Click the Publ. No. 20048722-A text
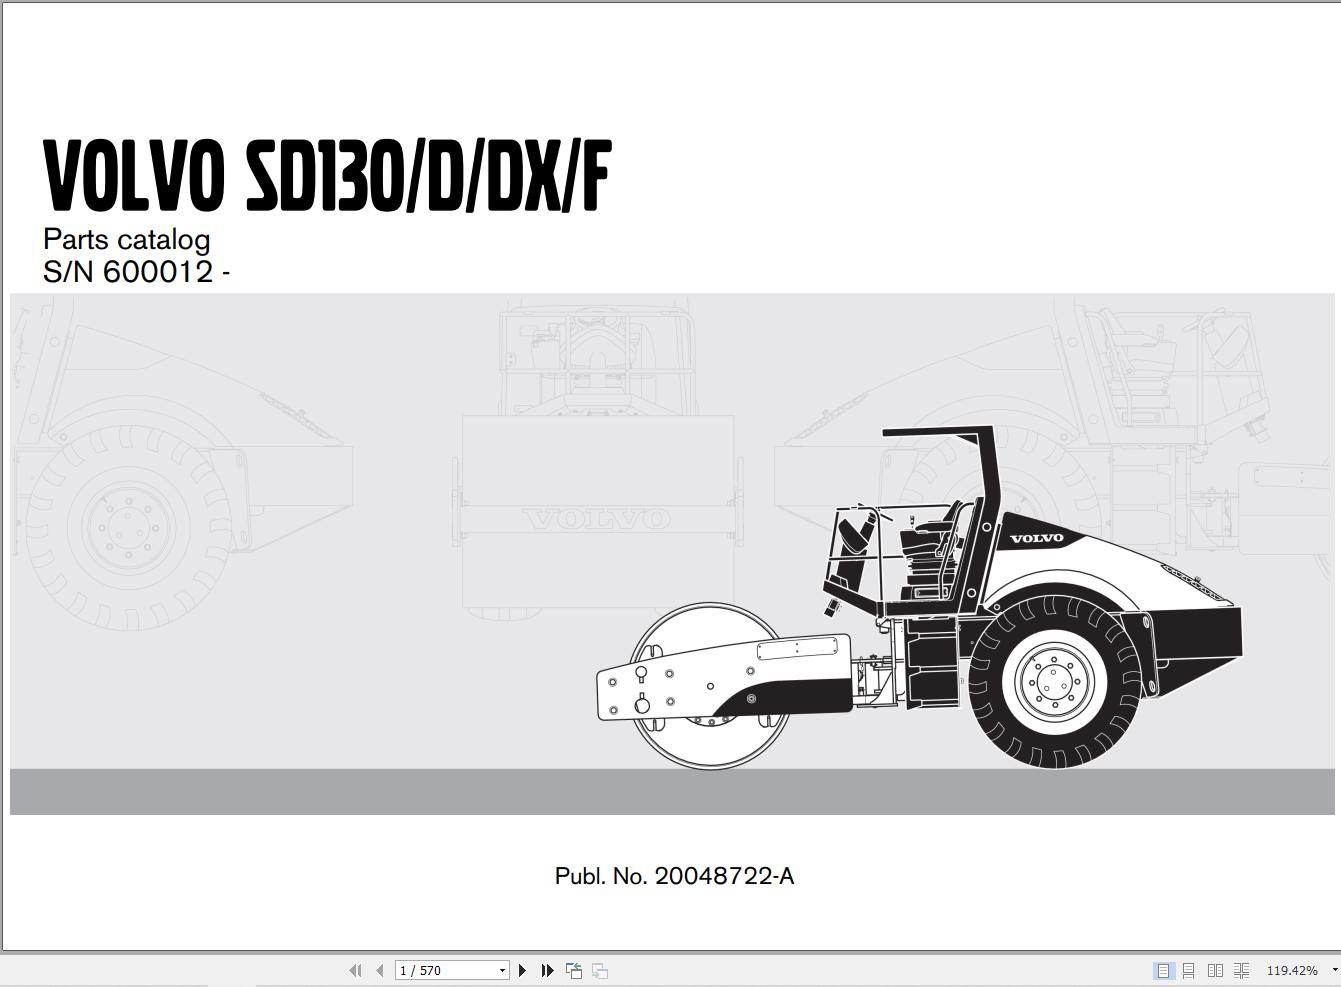The height and width of the screenshot is (987, 1341). 674,874
